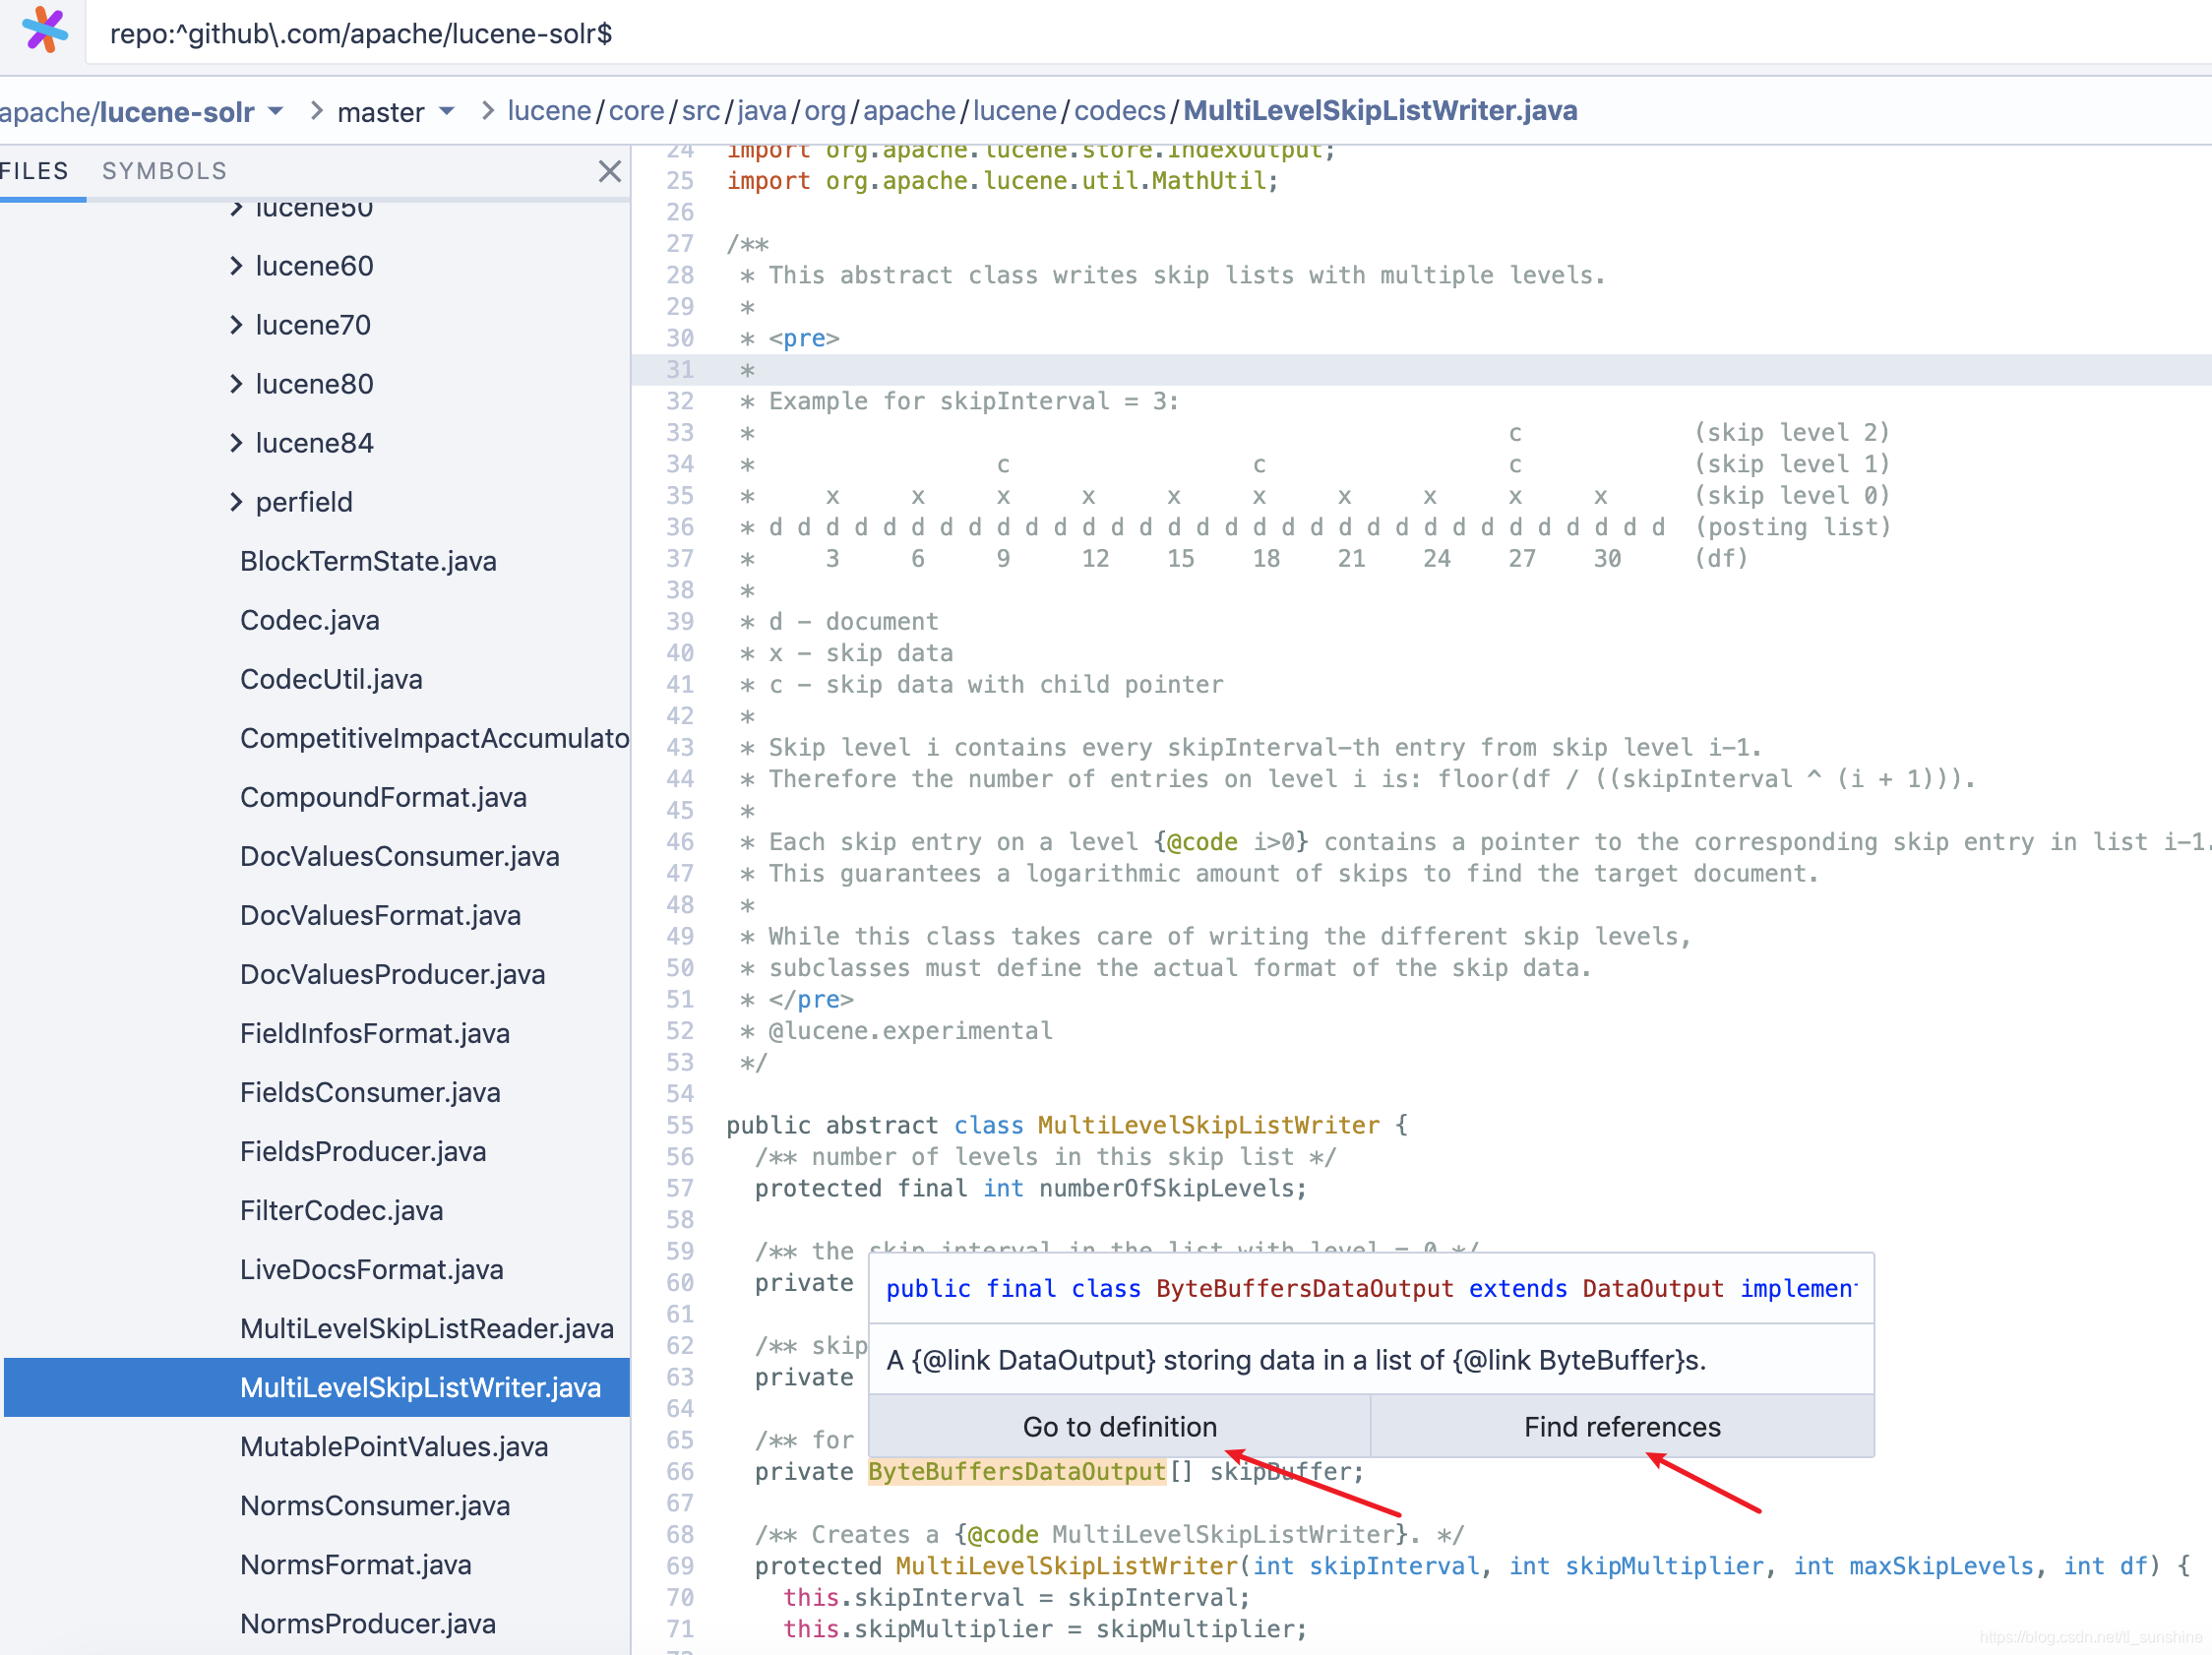Click the codecs breadcrumb link
This screenshot has width=2212, height=1655.
point(1119,111)
